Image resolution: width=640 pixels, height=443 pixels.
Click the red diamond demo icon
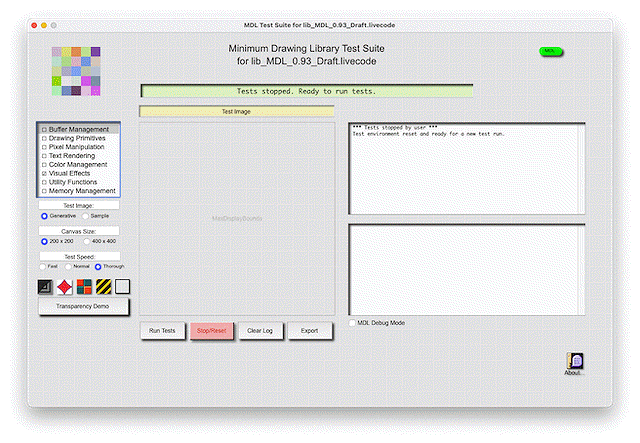[65, 287]
